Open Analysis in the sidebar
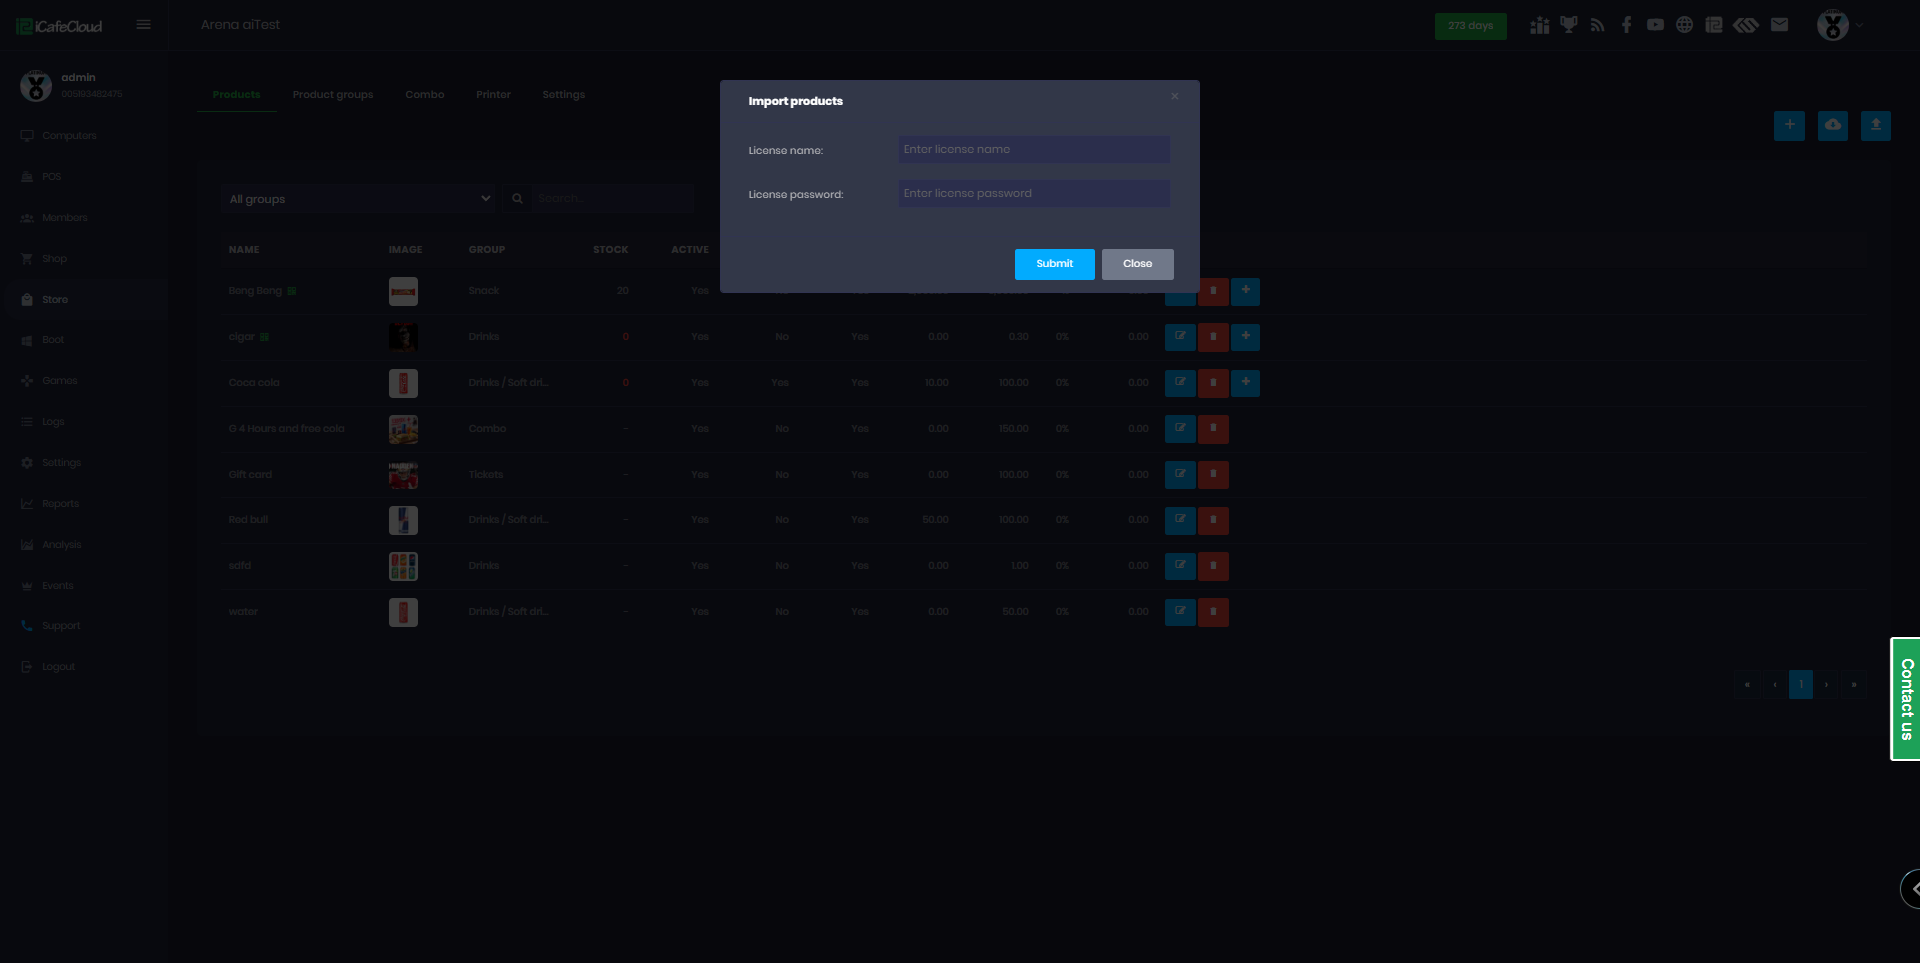Viewport: 1920px width, 963px height. pos(61,545)
